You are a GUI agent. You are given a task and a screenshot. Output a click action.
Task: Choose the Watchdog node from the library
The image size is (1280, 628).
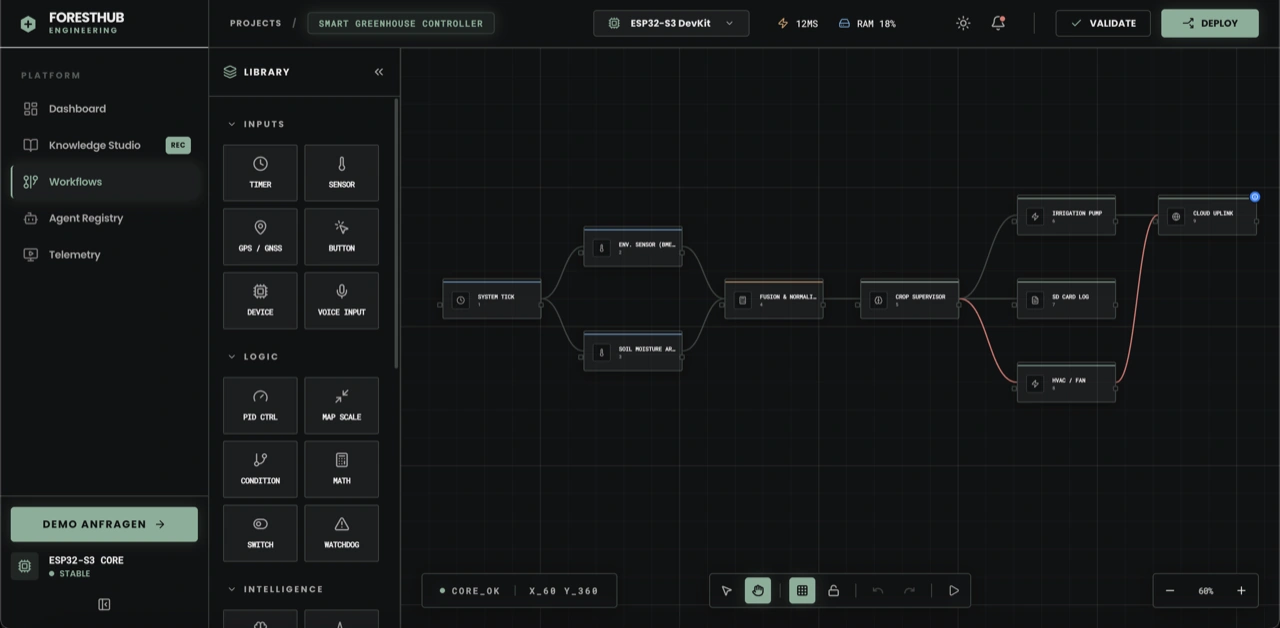click(x=341, y=533)
